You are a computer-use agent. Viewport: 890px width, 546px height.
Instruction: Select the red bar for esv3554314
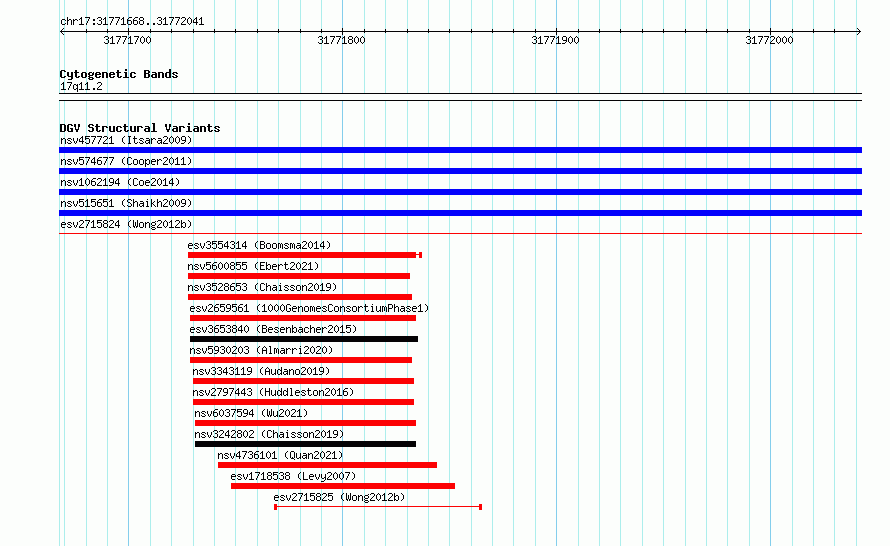[305, 255]
